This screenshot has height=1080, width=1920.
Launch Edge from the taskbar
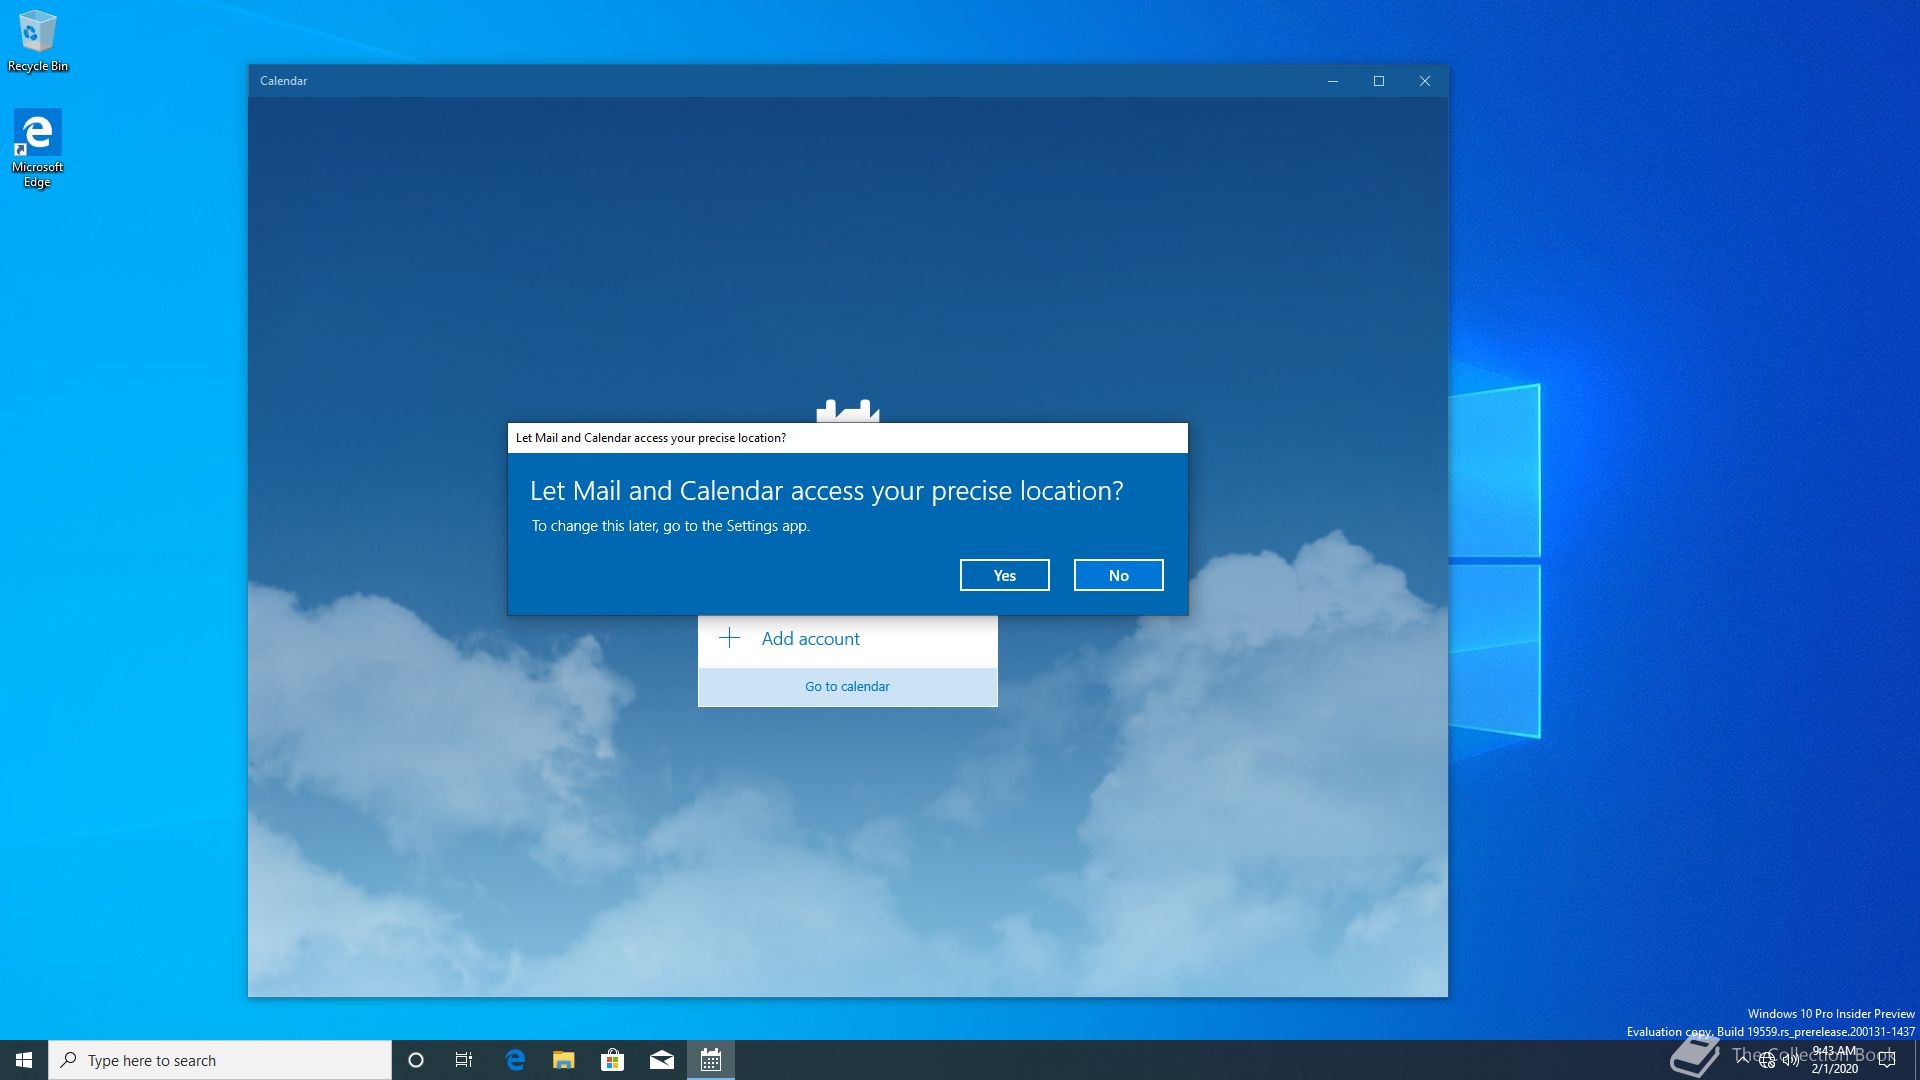pyautogui.click(x=515, y=1060)
